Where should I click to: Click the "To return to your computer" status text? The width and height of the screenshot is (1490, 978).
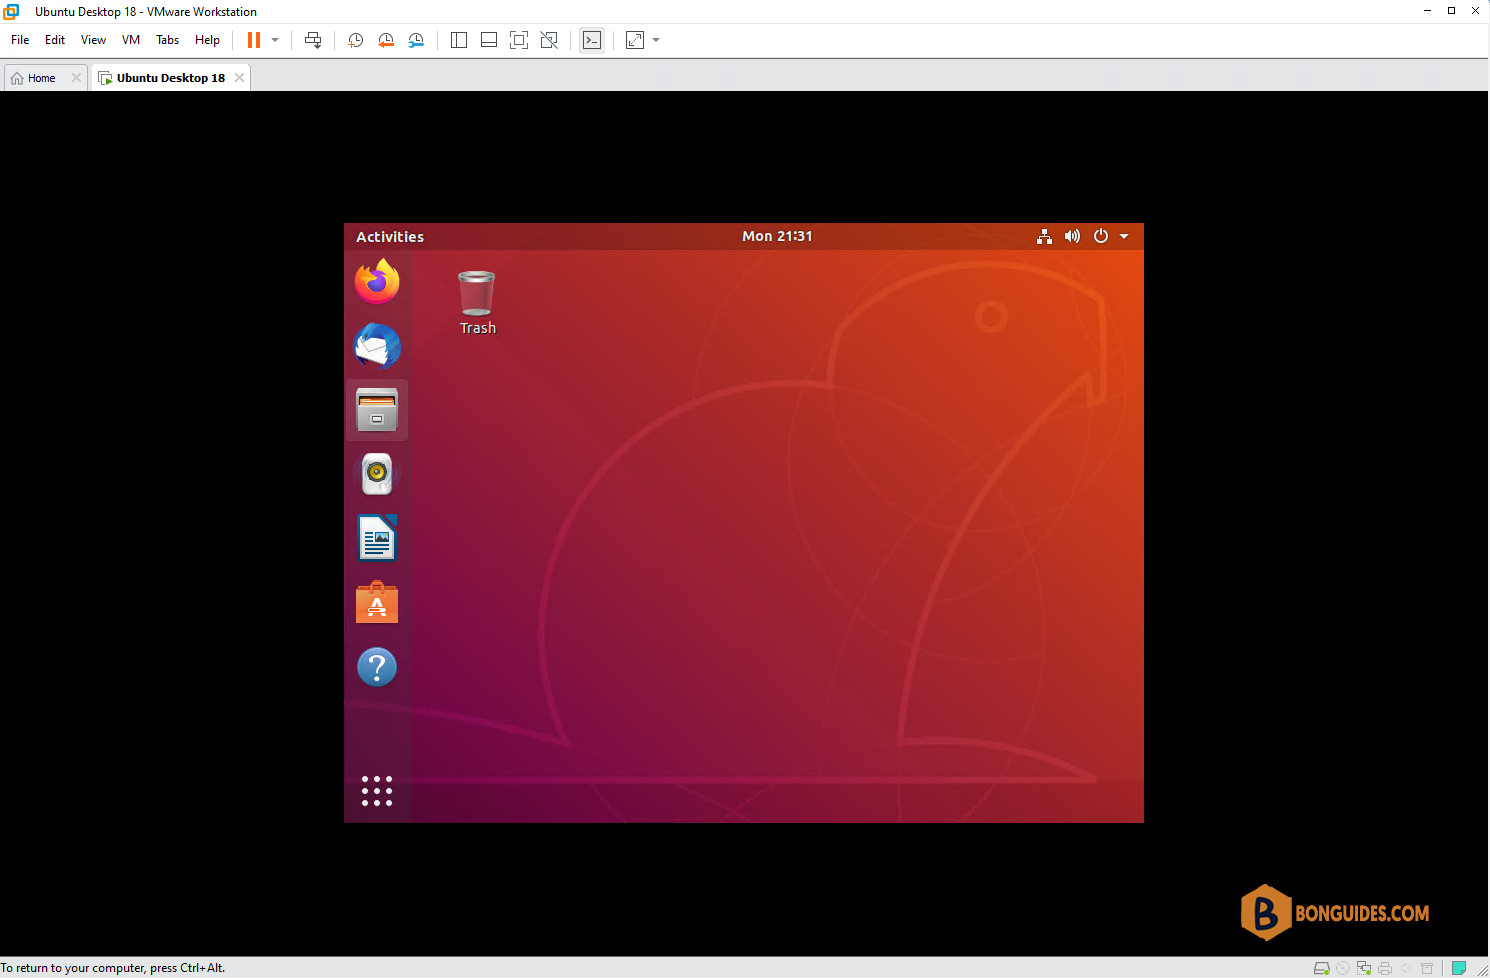113,968
